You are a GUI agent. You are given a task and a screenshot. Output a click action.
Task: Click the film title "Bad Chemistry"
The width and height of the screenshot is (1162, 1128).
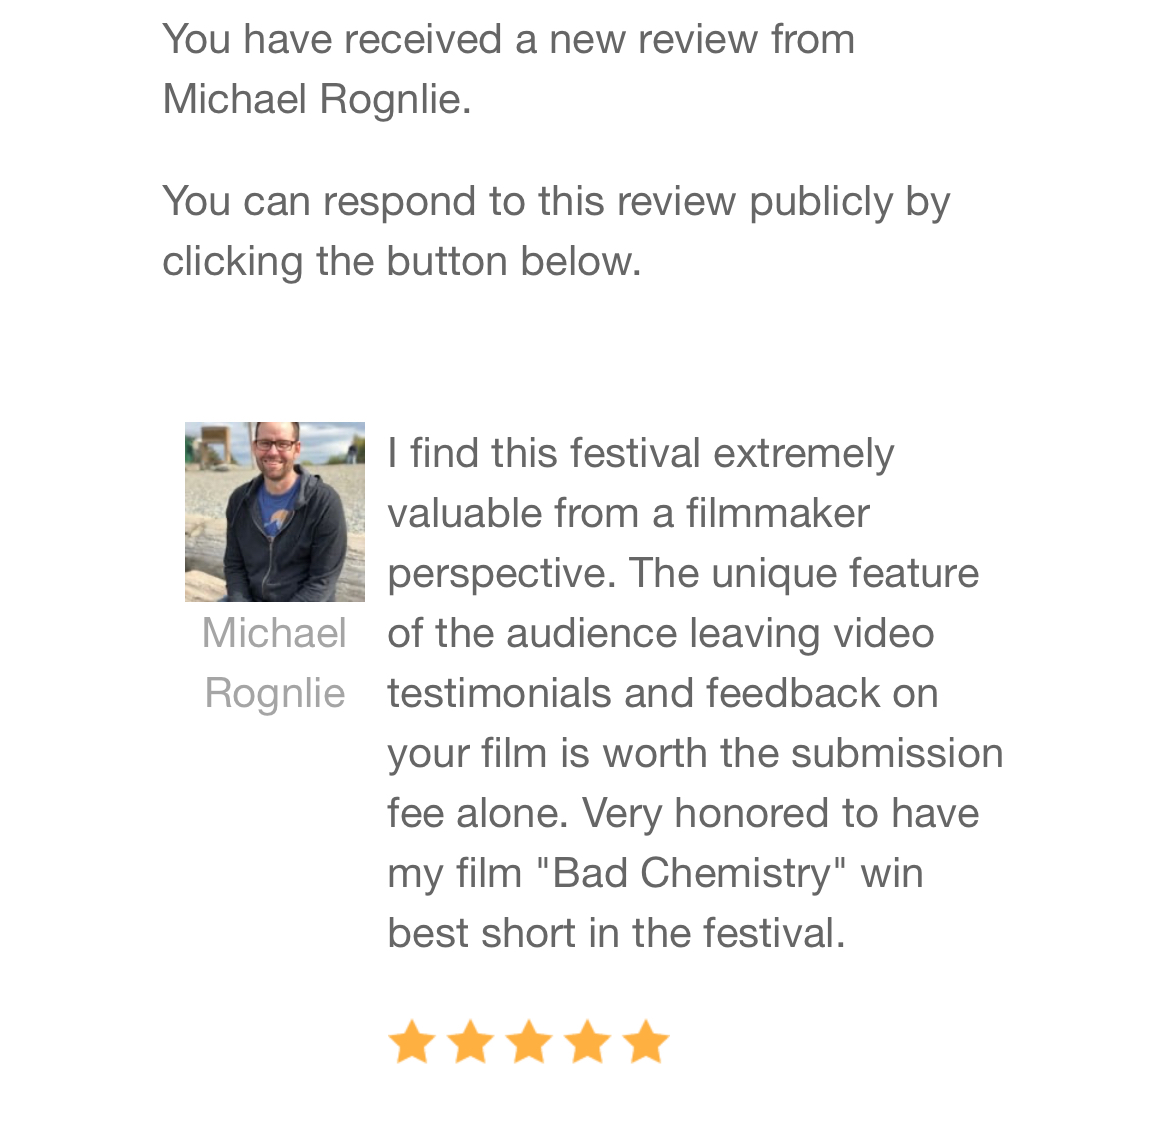click(691, 874)
